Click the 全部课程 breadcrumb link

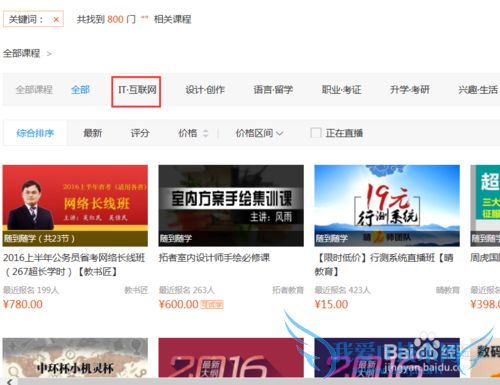(22, 53)
